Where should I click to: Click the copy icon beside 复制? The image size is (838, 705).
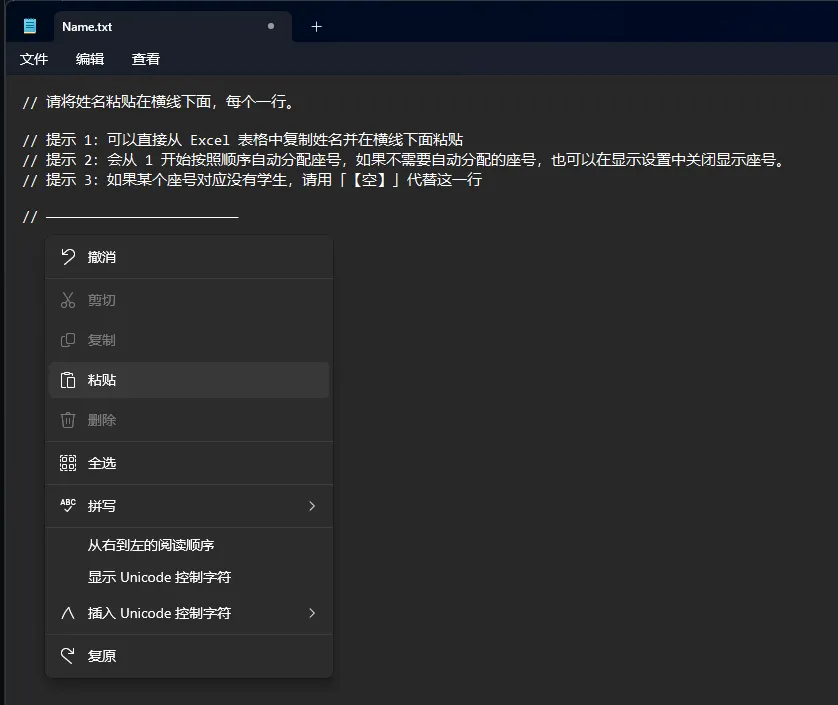[68, 340]
